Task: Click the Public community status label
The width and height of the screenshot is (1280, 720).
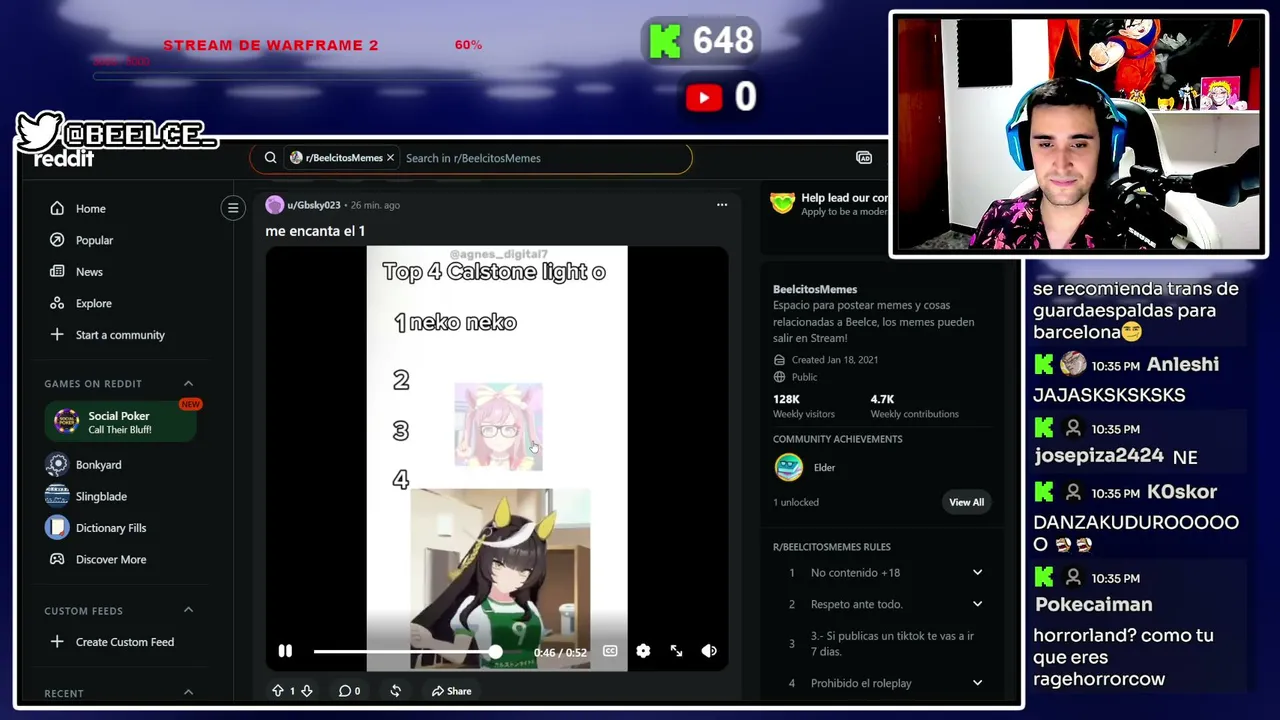Action: click(805, 377)
